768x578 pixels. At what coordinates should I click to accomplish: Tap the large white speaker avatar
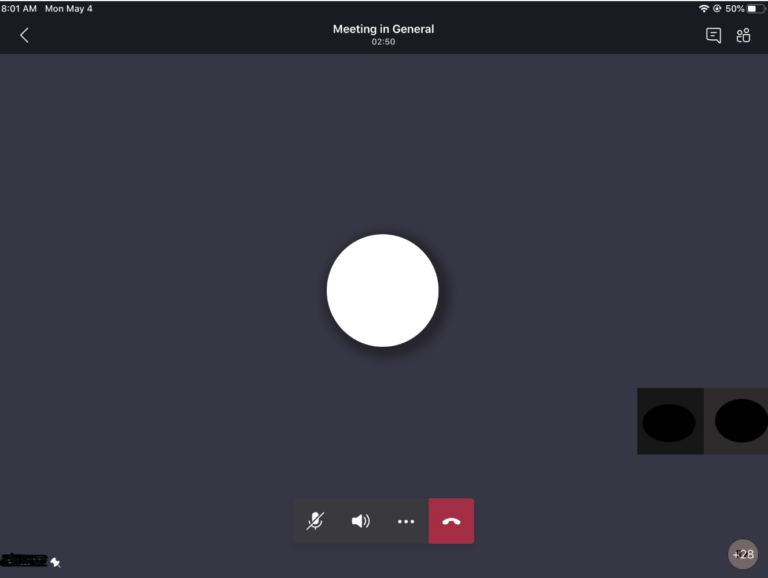pos(382,290)
